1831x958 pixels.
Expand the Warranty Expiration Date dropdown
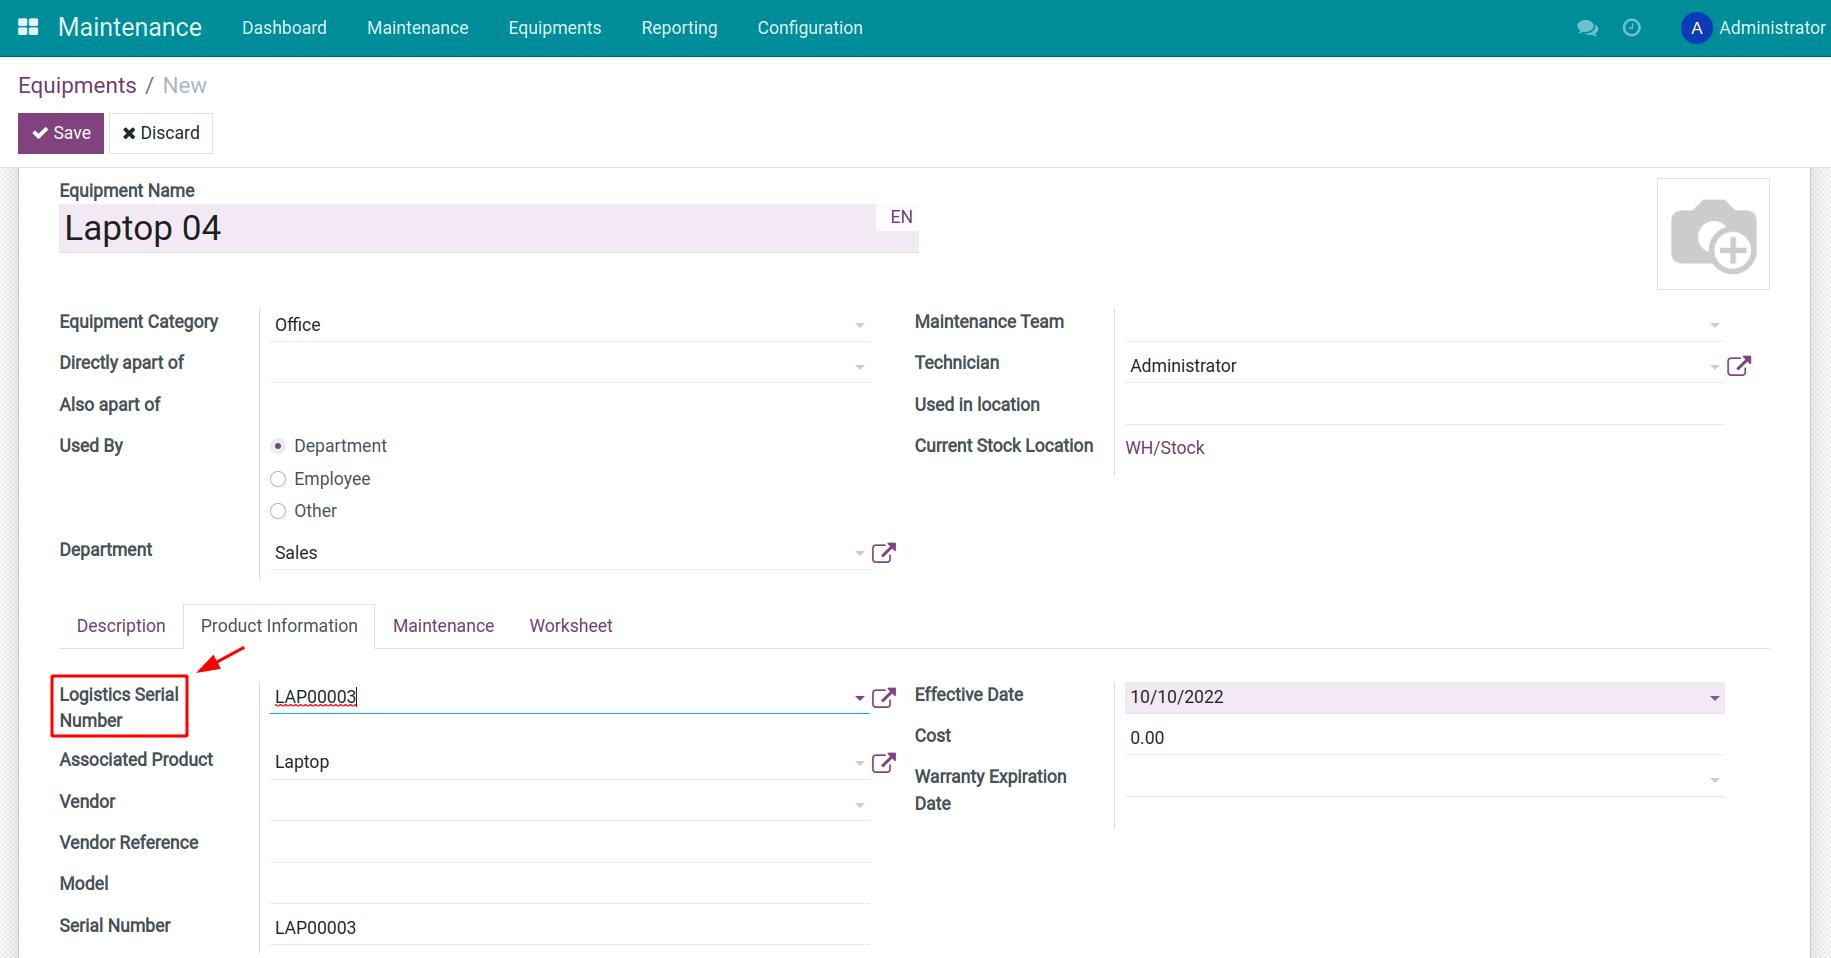1716,778
